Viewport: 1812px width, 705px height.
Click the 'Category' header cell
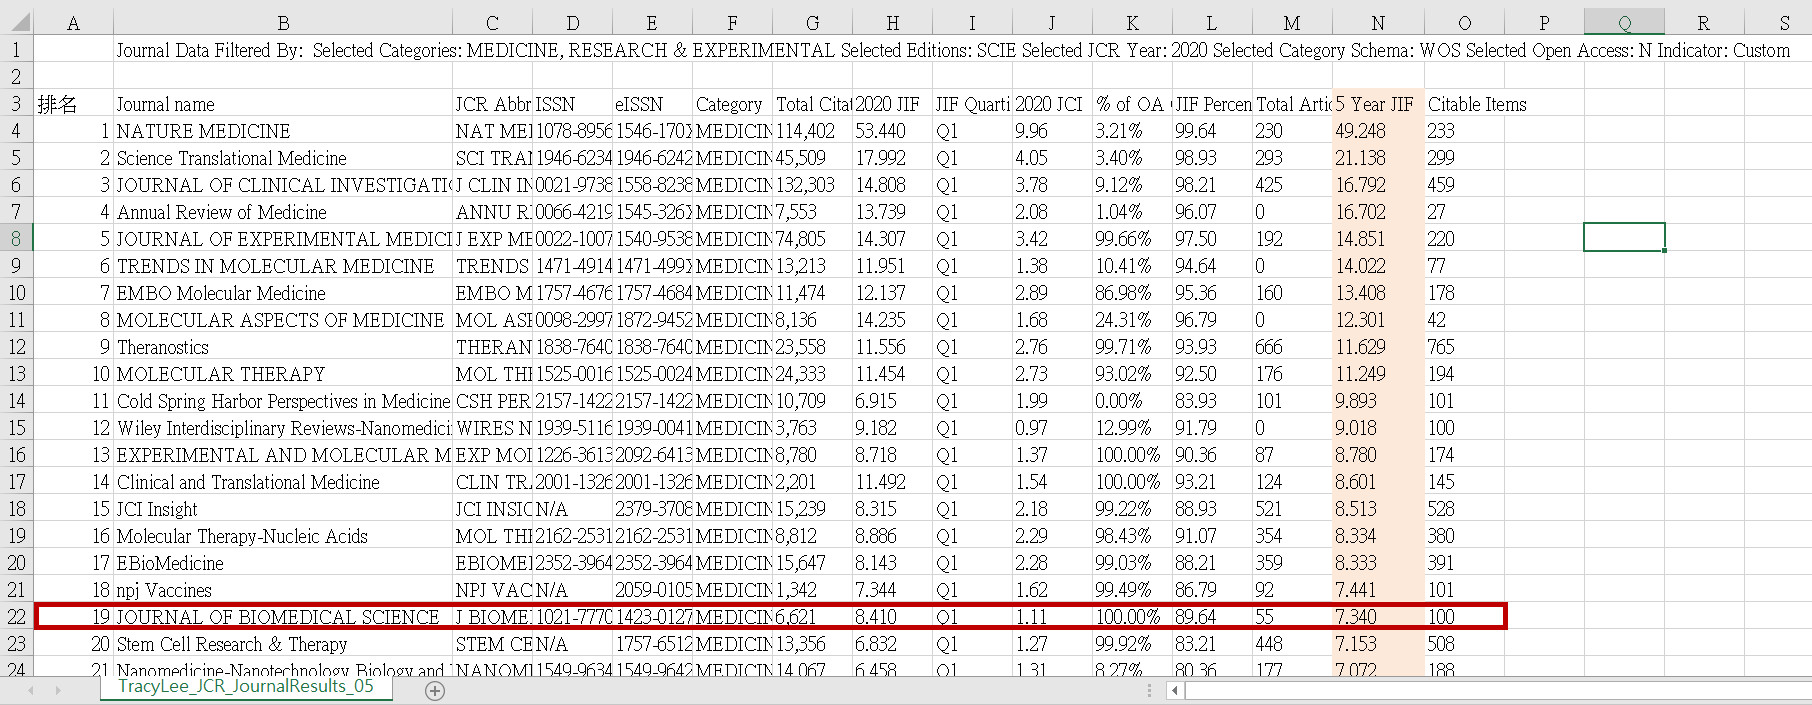[x=732, y=104]
